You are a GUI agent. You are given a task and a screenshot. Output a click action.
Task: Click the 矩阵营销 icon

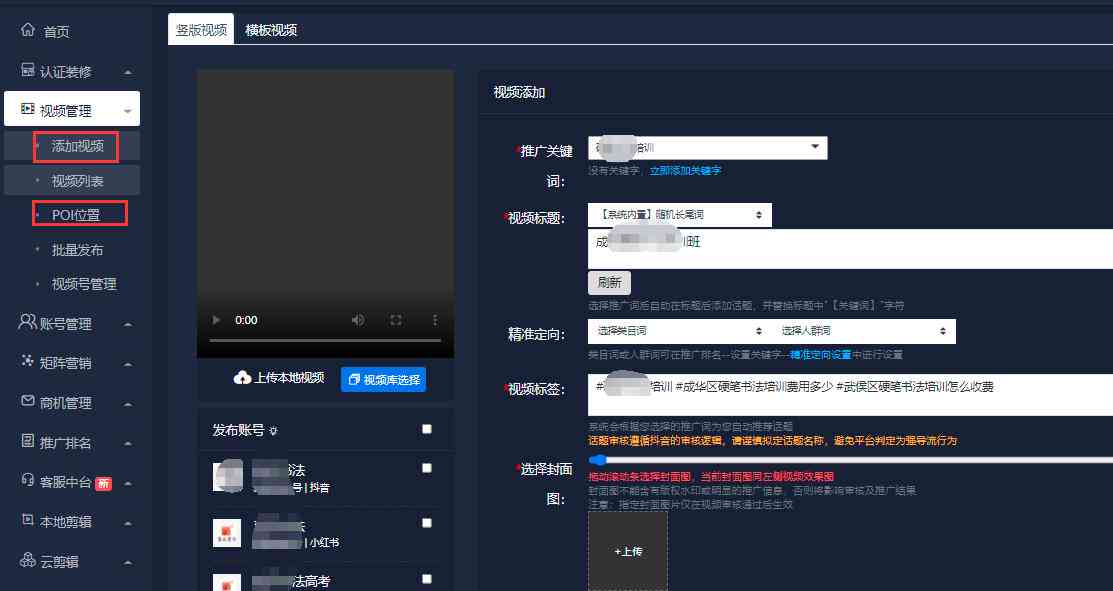(28, 362)
